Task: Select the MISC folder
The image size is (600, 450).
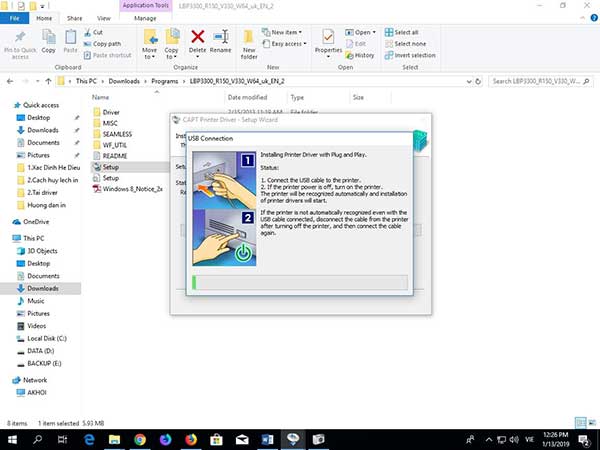Action: 105,123
